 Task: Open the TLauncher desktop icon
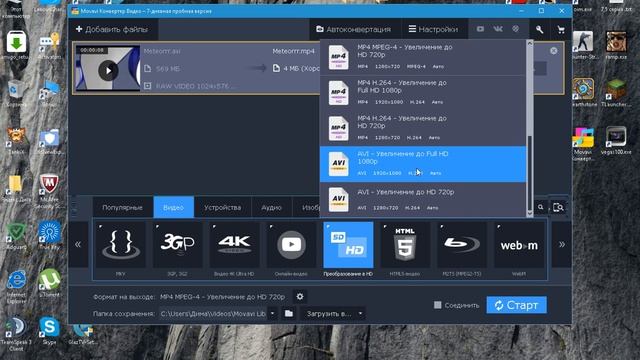[x=616, y=92]
